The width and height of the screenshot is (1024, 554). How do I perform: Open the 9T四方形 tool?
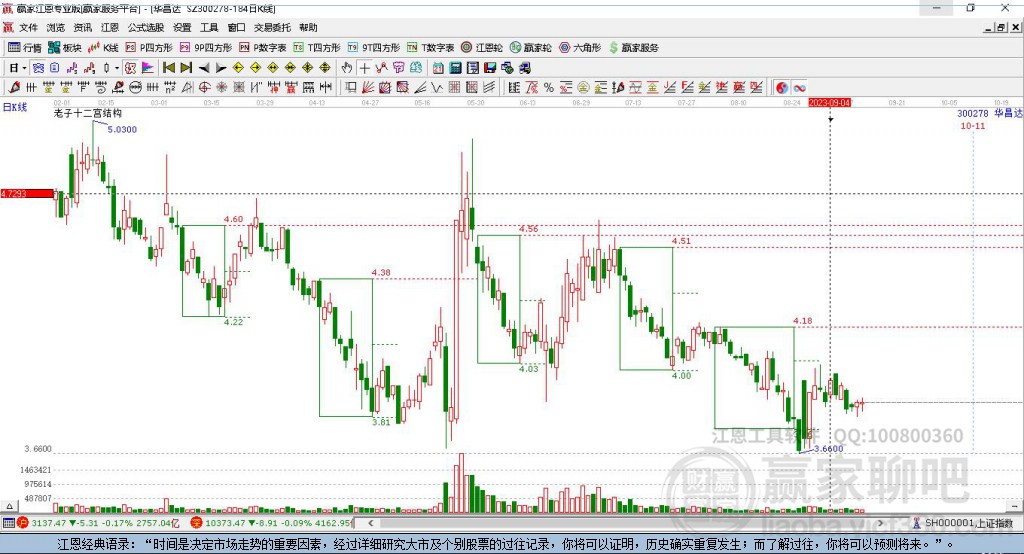point(374,48)
